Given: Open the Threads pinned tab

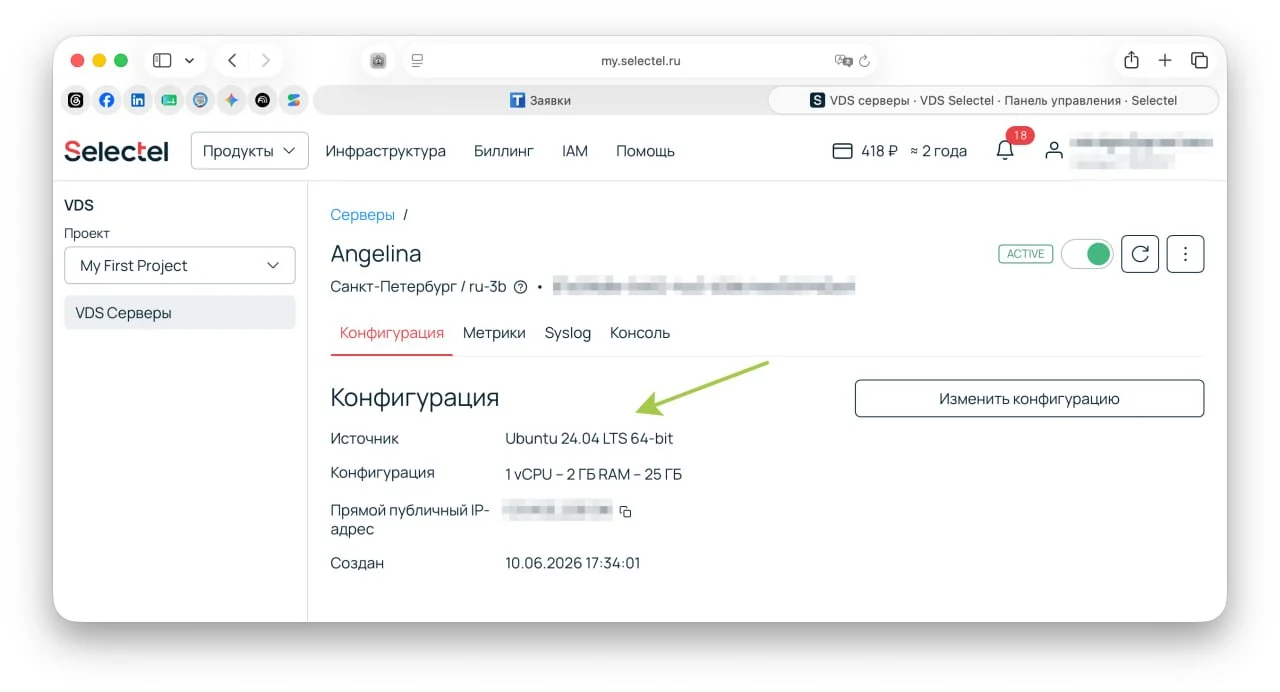Looking at the screenshot, I should [76, 100].
